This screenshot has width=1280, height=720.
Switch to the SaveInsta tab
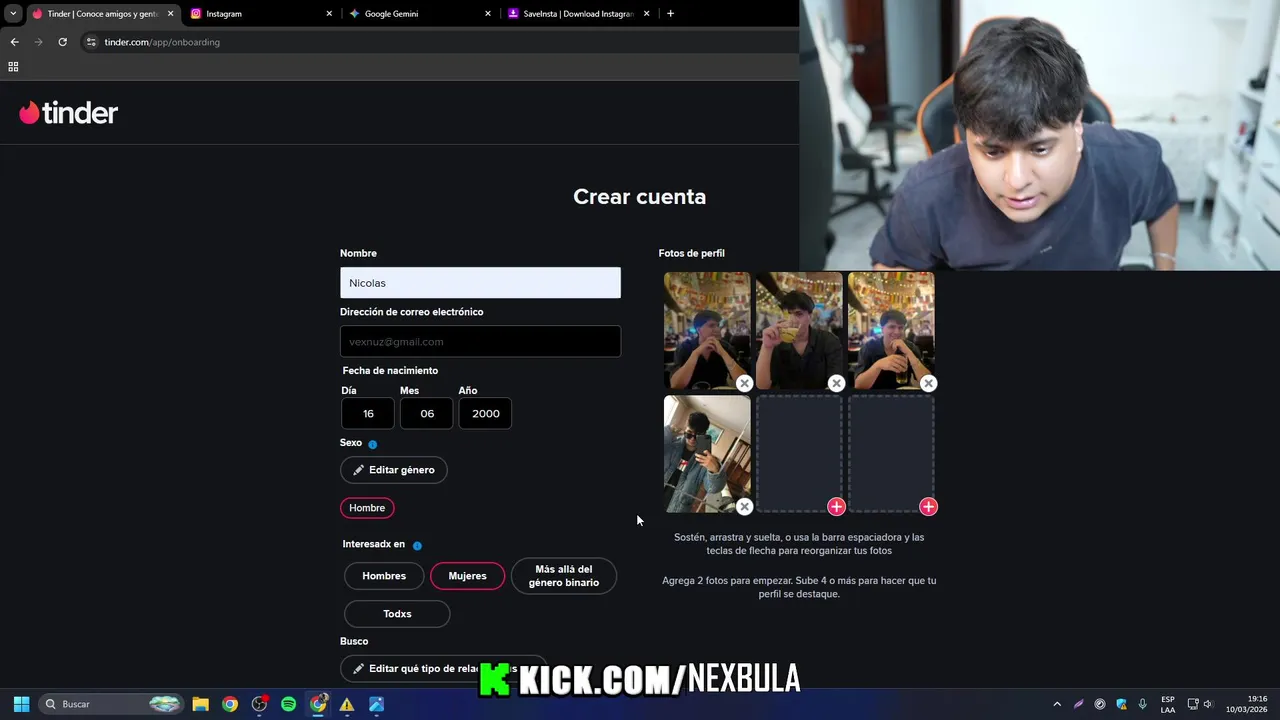tap(577, 14)
